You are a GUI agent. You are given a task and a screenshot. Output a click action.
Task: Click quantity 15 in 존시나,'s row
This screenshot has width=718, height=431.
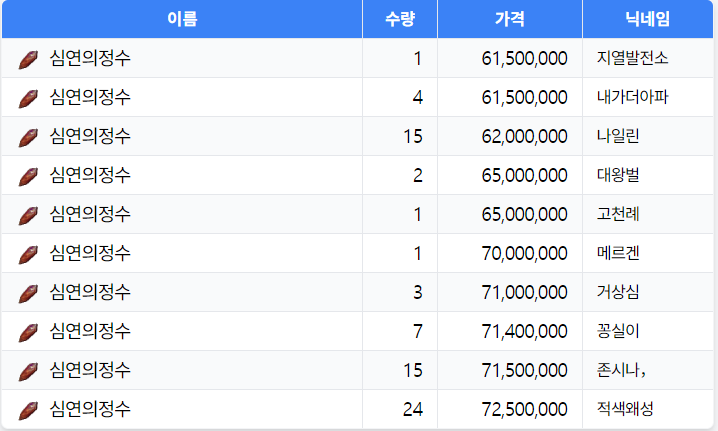(x=413, y=370)
